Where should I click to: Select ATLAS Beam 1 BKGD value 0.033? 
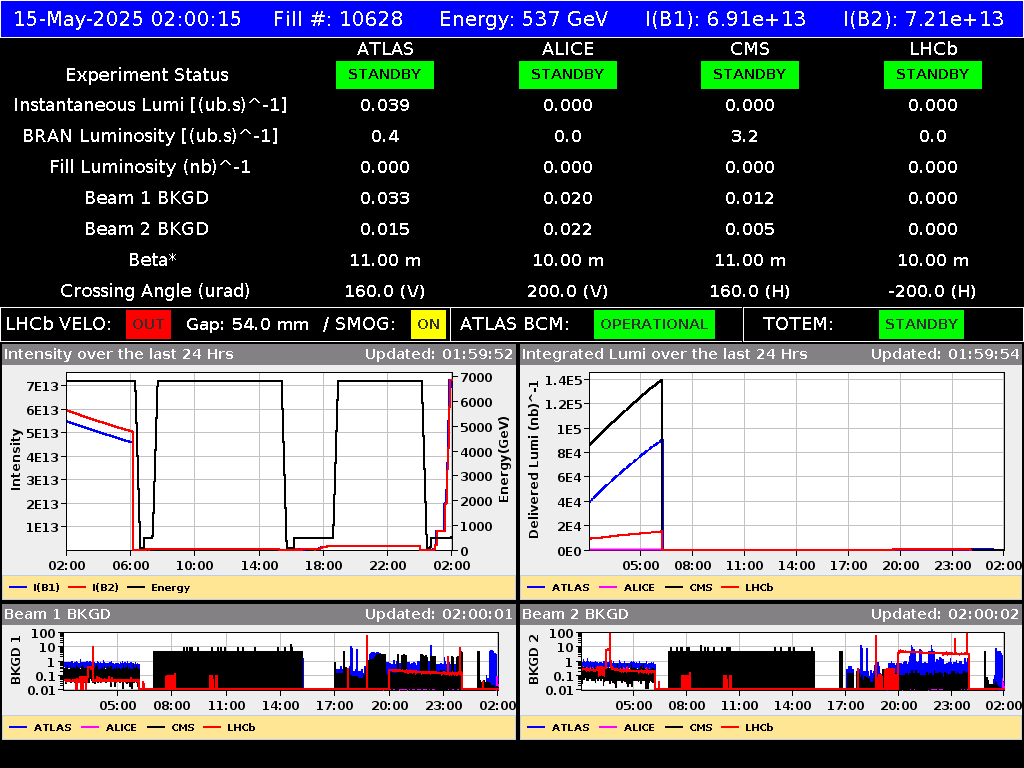pyautogui.click(x=385, y=198)
